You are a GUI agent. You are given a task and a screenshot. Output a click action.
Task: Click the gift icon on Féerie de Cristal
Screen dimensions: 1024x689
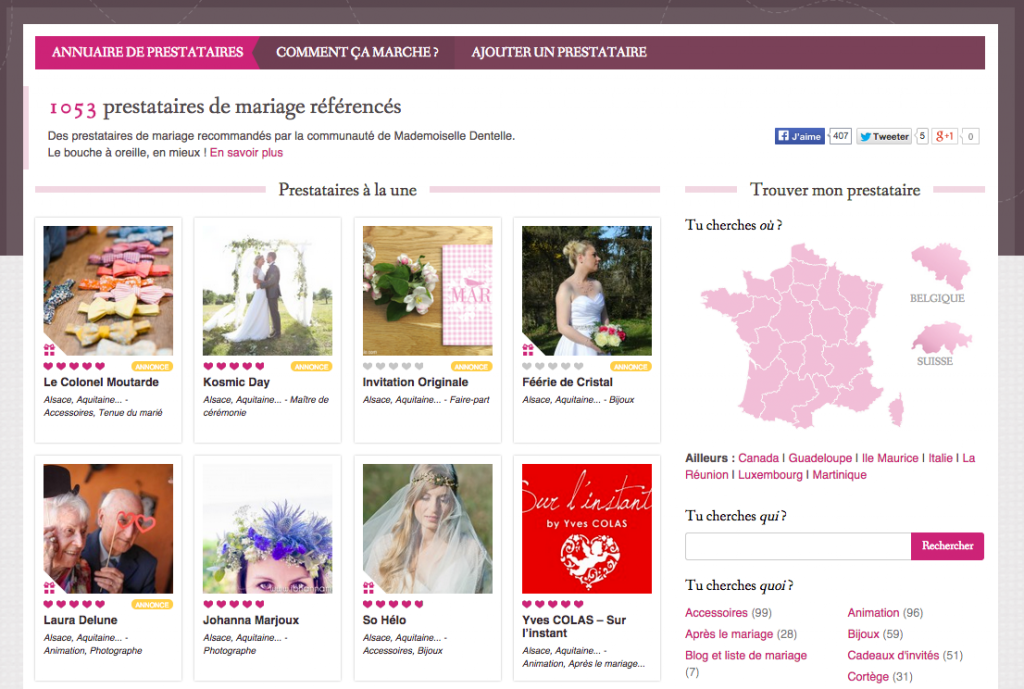[528, 350]
